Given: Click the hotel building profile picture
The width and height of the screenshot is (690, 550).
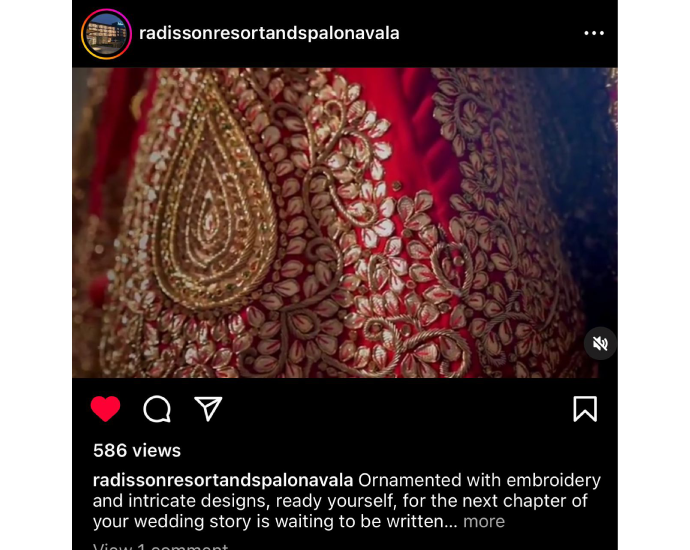Looking at the screenshot, I should [x=106, y=34].
